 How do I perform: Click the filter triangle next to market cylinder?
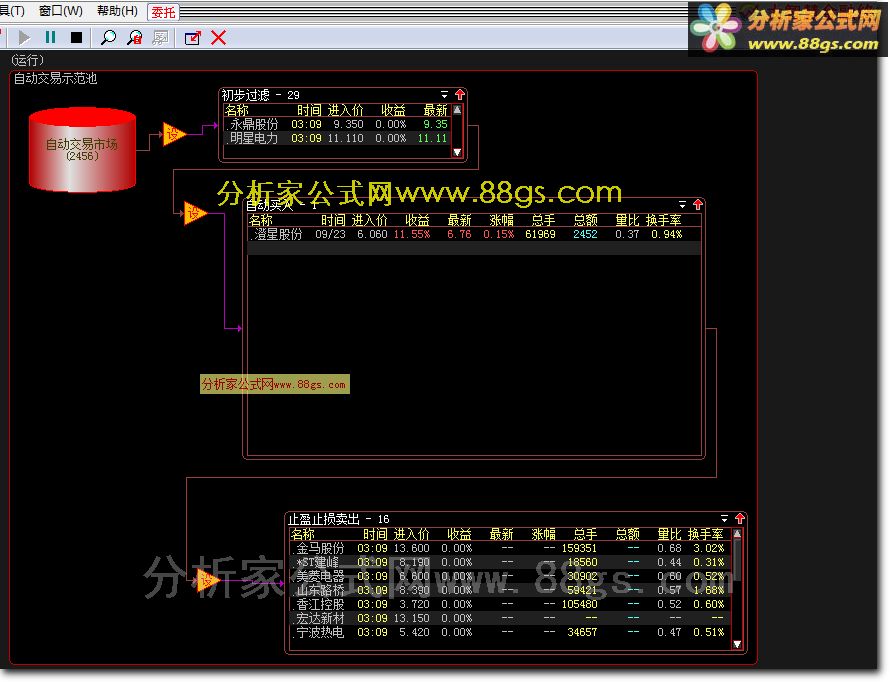(174, 134)
